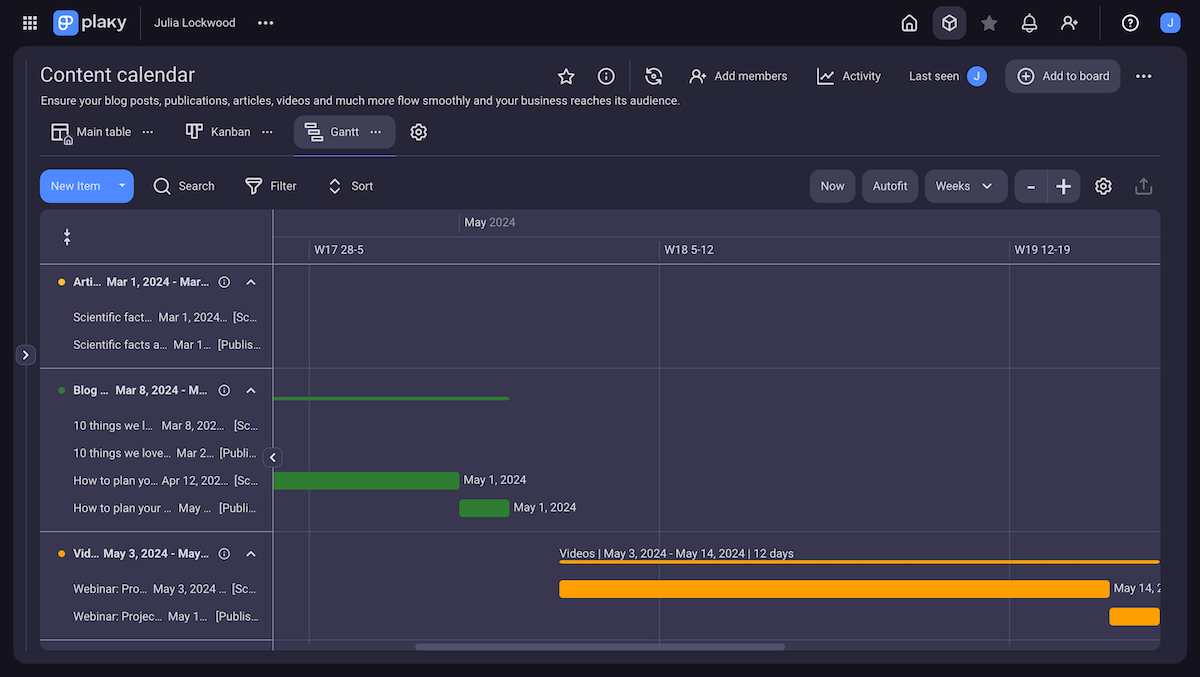Open board info next to title
Viewport: 1200px width, 677px height.
pos(606,76)
